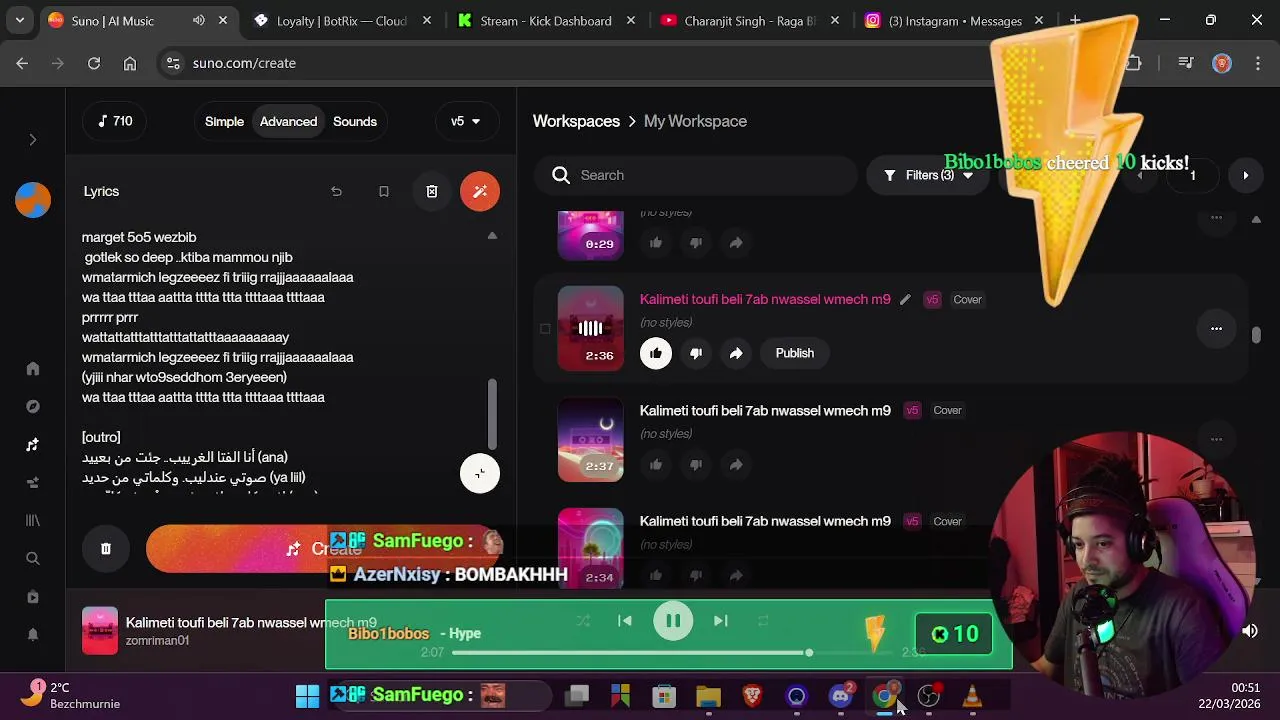Screen dimensions: 1280x720
Task: Toggle shuffle in the player bar
Action: click(x=583, y=621)
